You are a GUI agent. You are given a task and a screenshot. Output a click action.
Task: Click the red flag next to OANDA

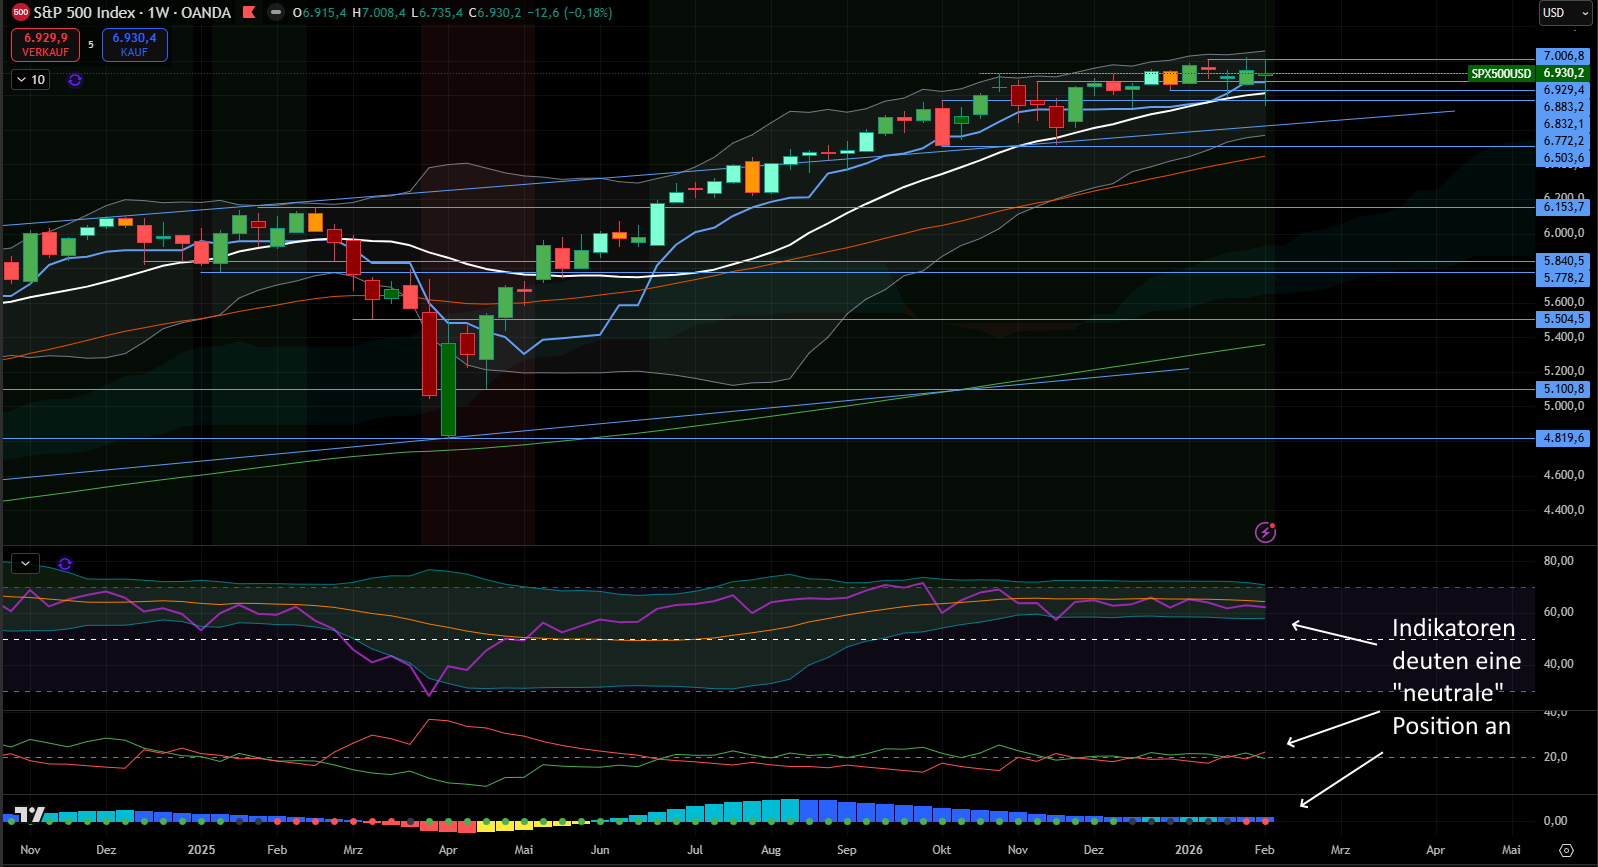pyautogui.click(x=249, y=13)
